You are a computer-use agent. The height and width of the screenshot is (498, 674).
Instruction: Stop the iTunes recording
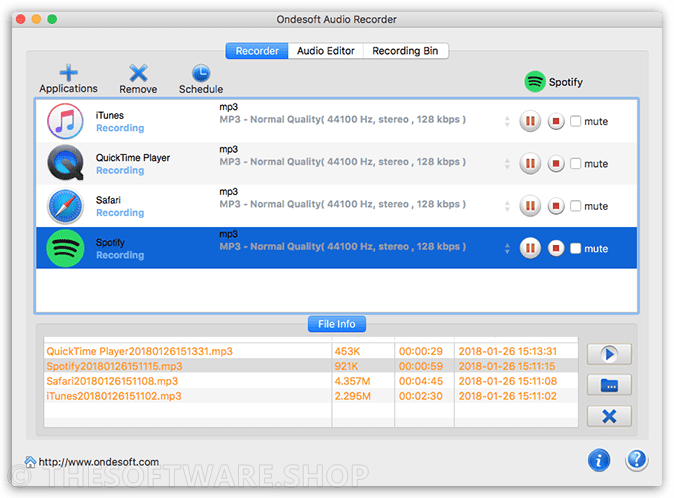pyautogui.click(x=556, y=121)
